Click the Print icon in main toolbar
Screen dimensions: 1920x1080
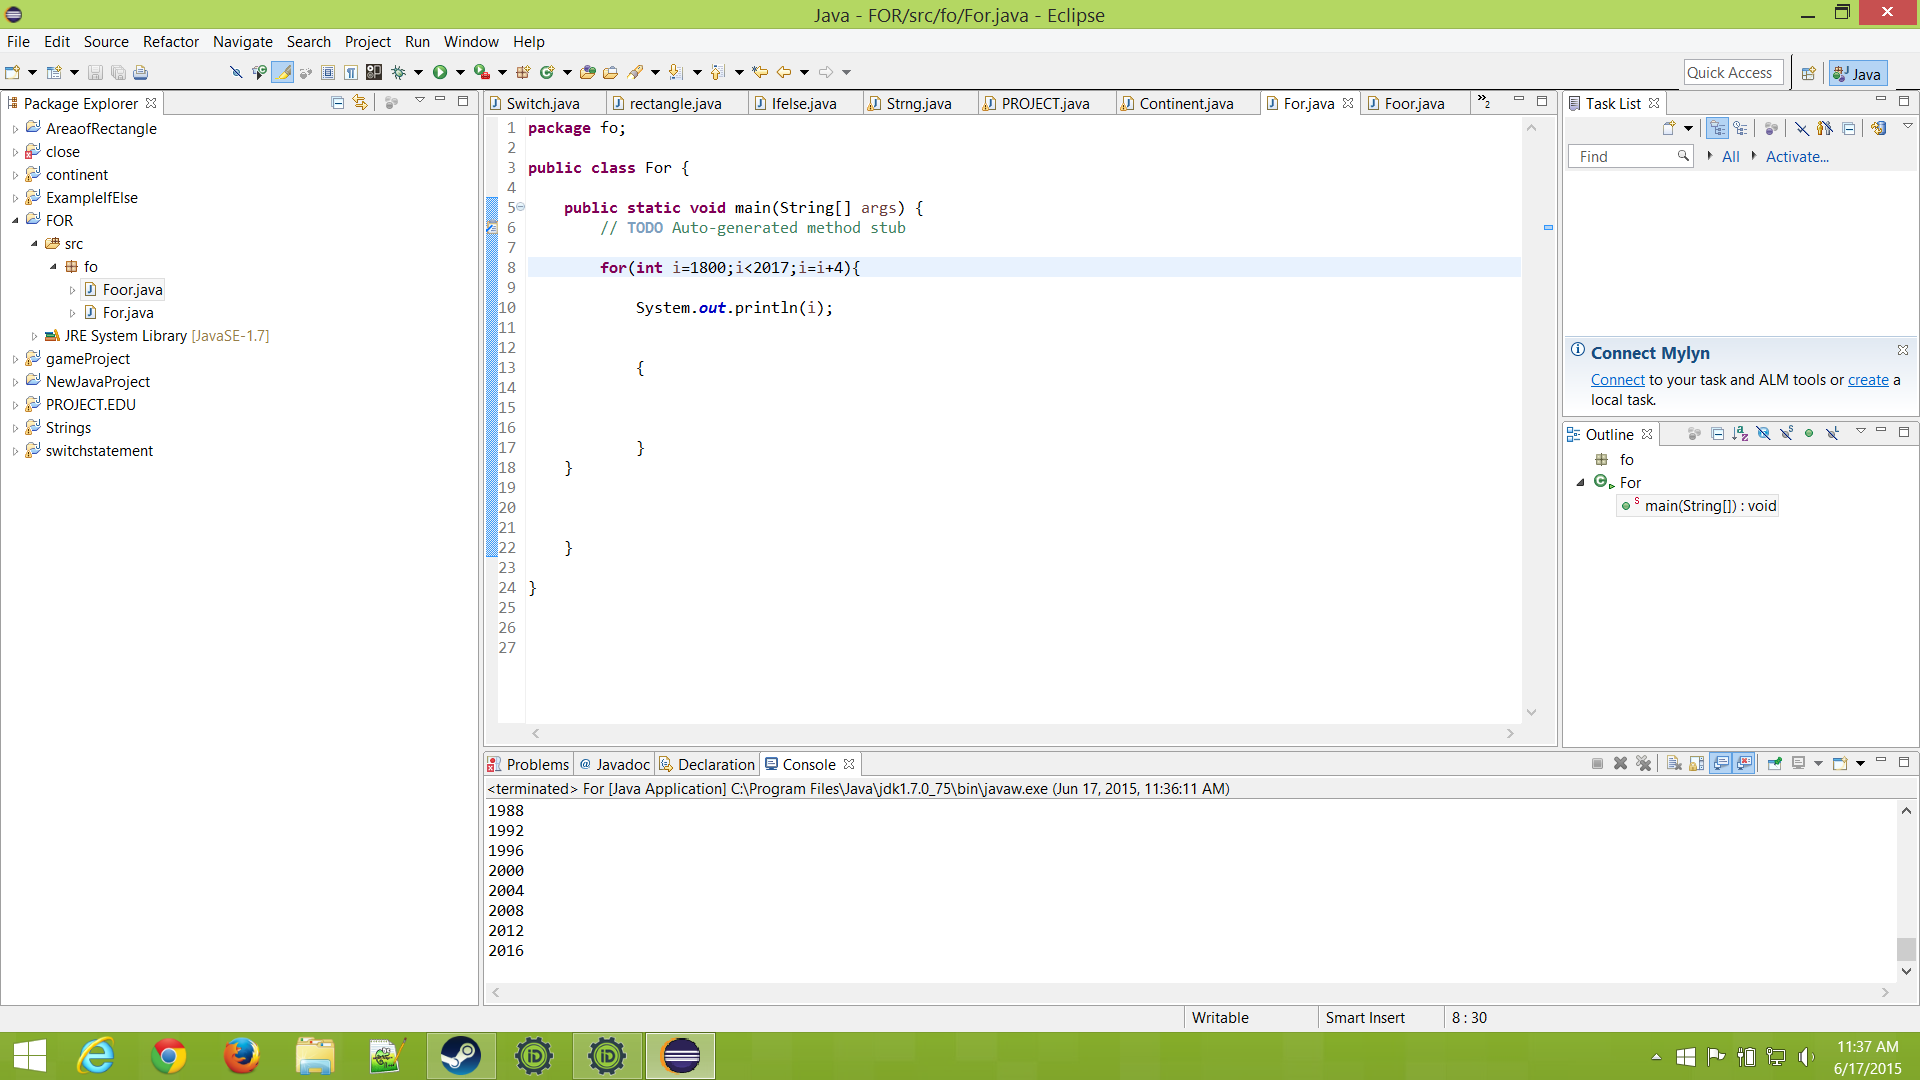coord(141,72)
